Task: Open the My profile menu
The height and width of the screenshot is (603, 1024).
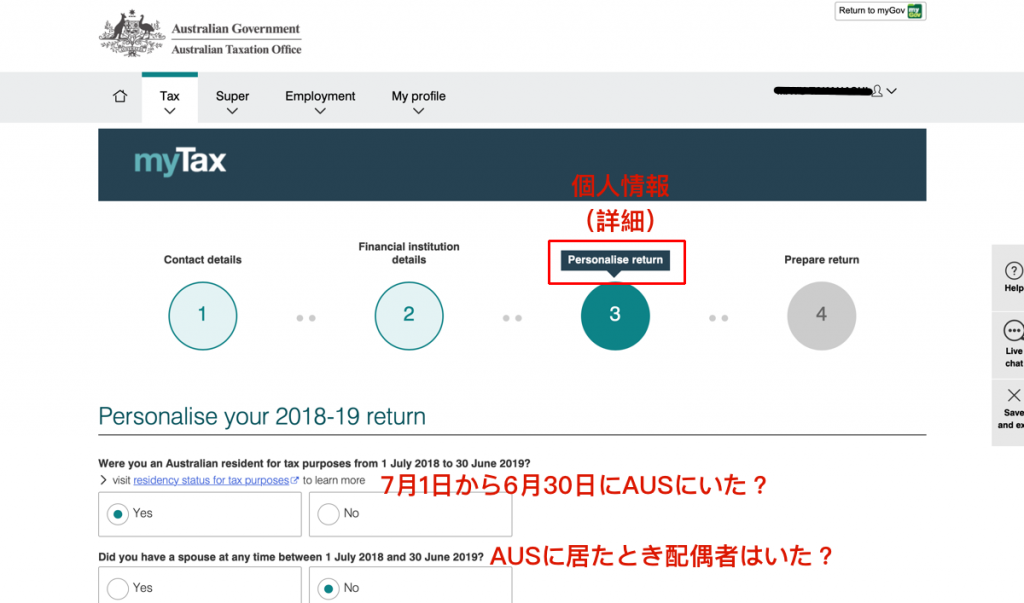Action: click(419, 101)
